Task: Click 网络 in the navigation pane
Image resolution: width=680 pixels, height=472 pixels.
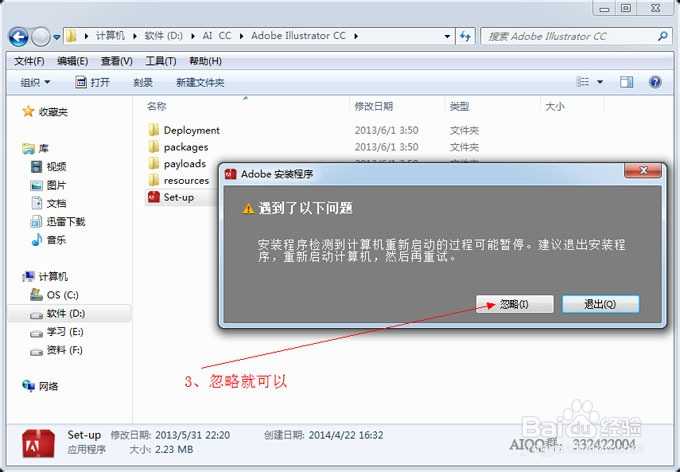Action: pos(40,386)
